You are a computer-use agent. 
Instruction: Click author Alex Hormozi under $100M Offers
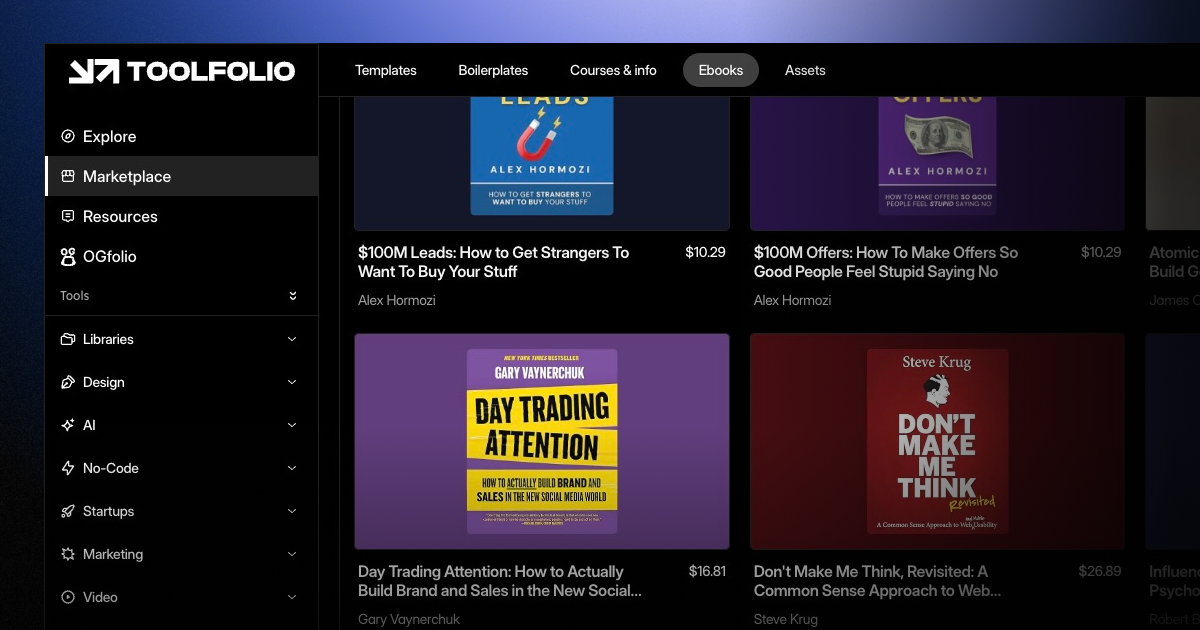[x=792, y=300]
